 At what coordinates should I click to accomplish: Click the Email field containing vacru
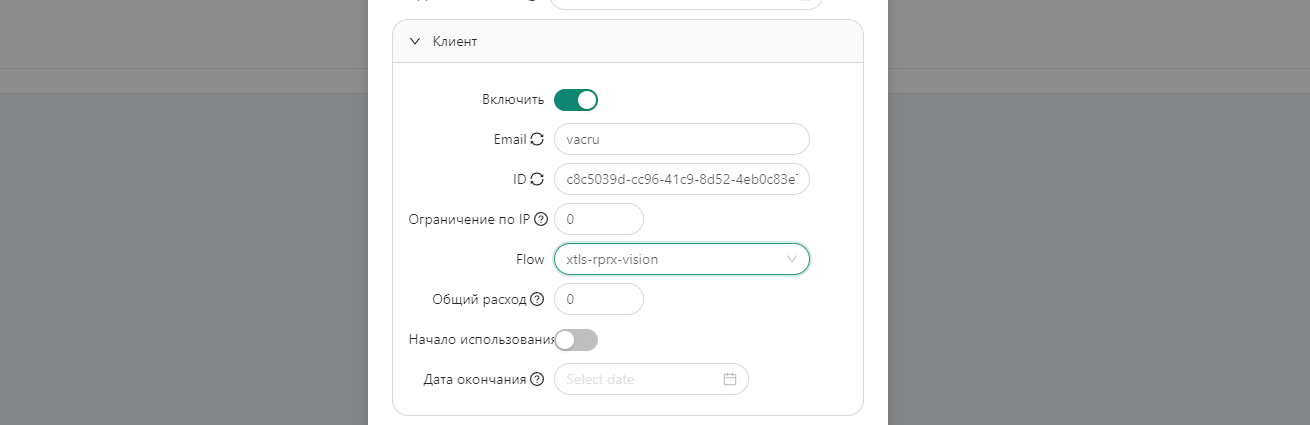click(x=681, y=140)
